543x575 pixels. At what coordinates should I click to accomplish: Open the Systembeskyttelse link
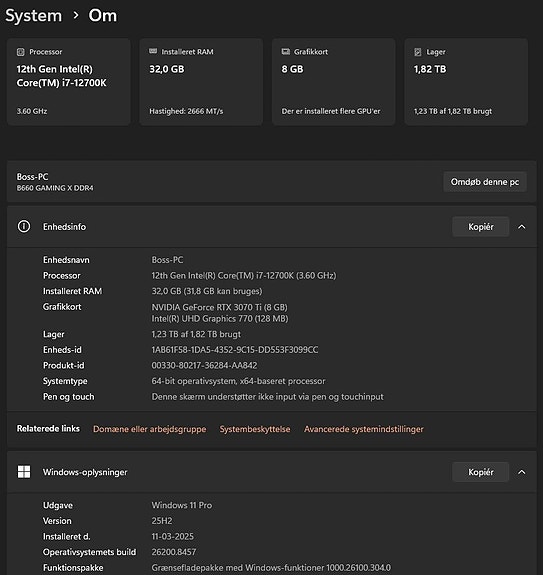point(255,429)
